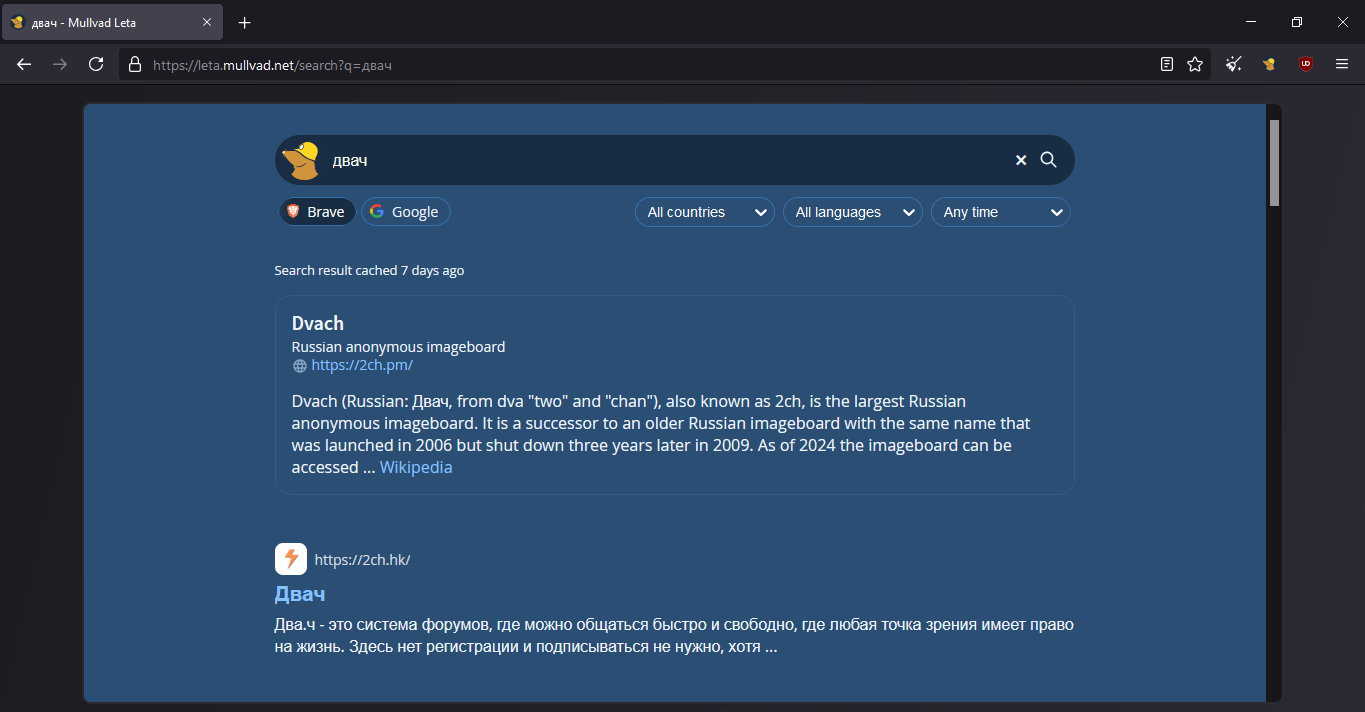Click the URL in the address bar
This screenshot has height=712, width=1365.
click(x=272, y=65)
